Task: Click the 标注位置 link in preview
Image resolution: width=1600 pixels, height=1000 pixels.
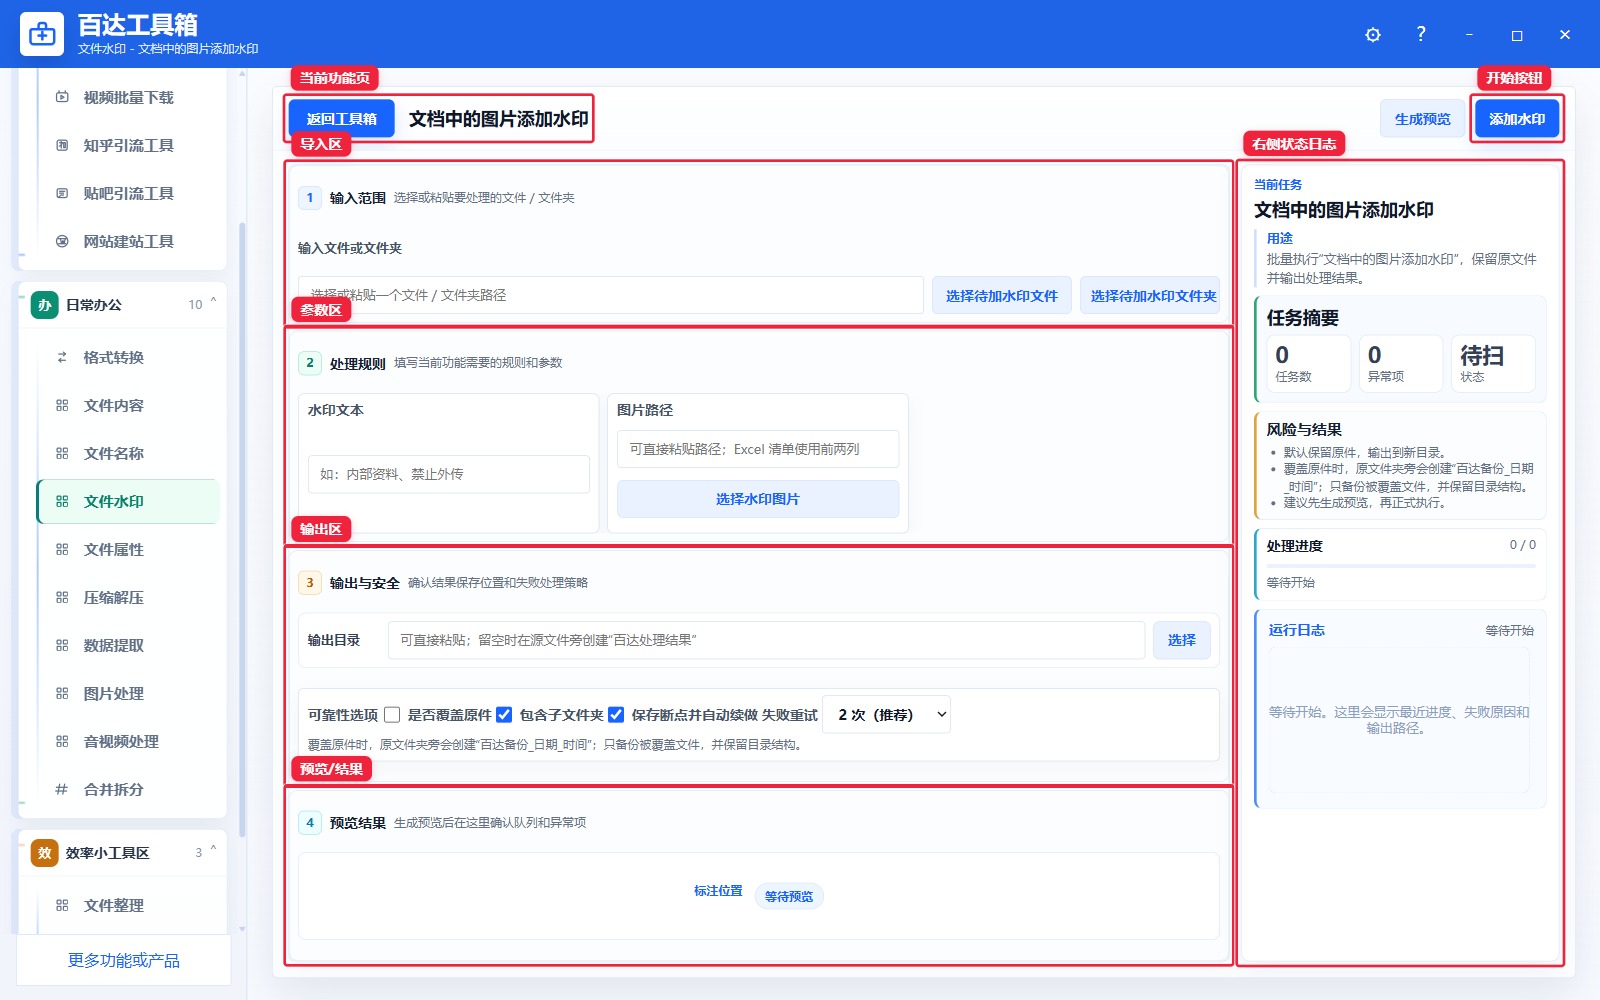Action: [718, 890]
